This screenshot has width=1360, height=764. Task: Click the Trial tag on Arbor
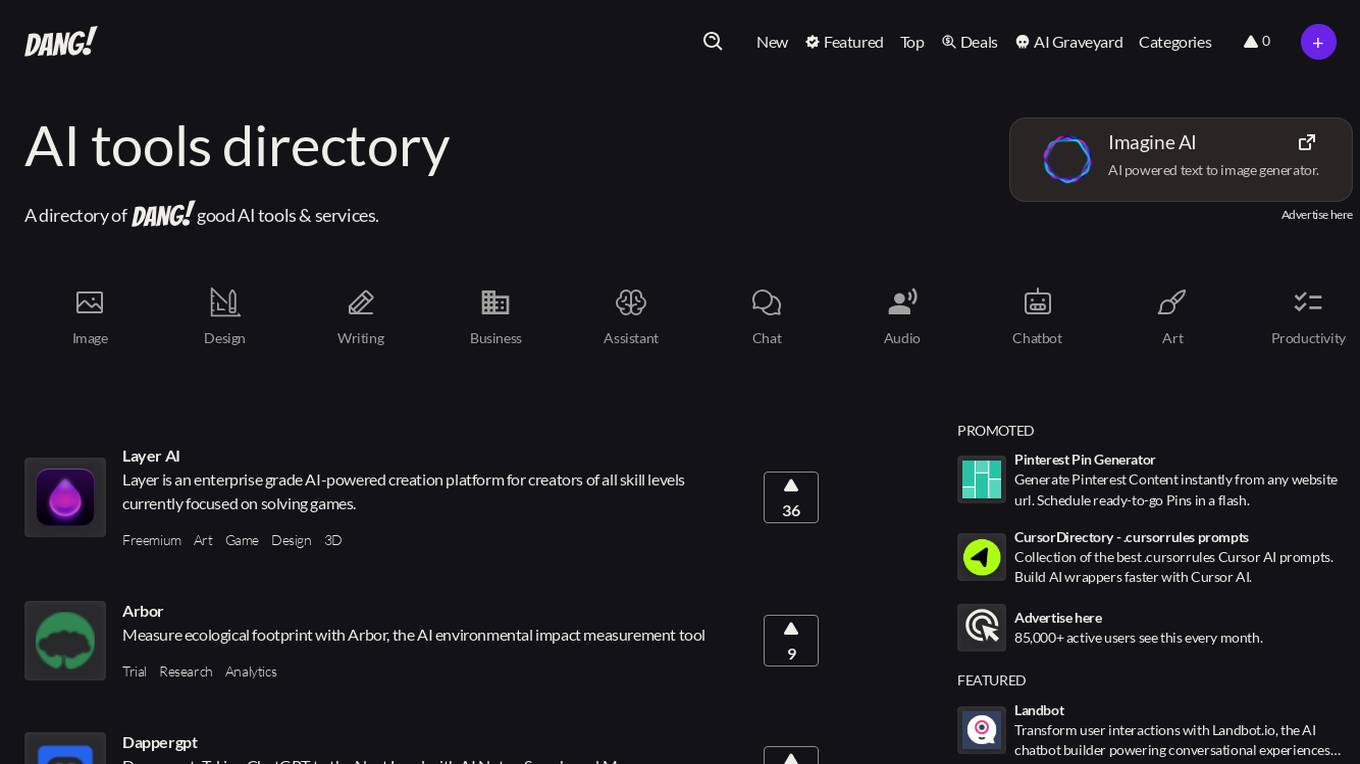click(134, 672)
